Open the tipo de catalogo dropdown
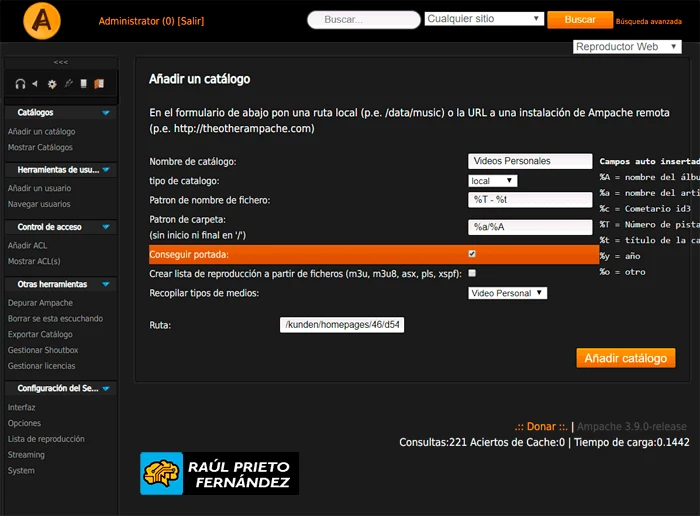This screenshot has width=700, height=516. tap(492, 181)
